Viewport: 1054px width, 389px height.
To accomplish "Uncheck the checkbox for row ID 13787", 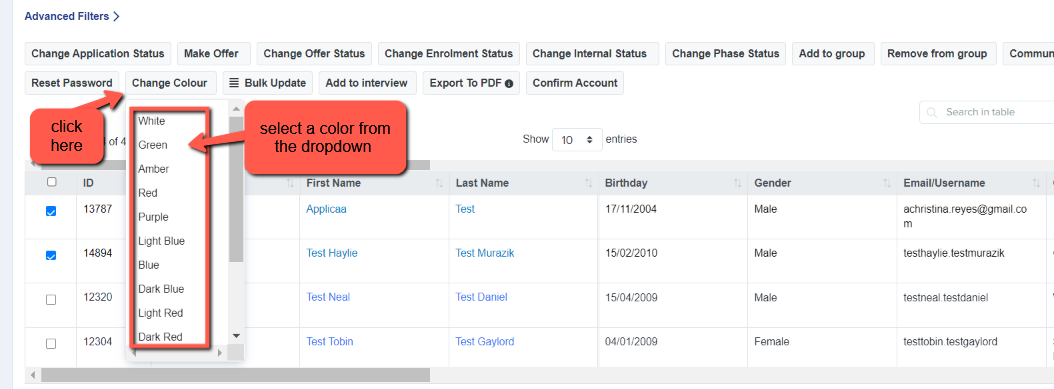I will (x=51, y=211).
